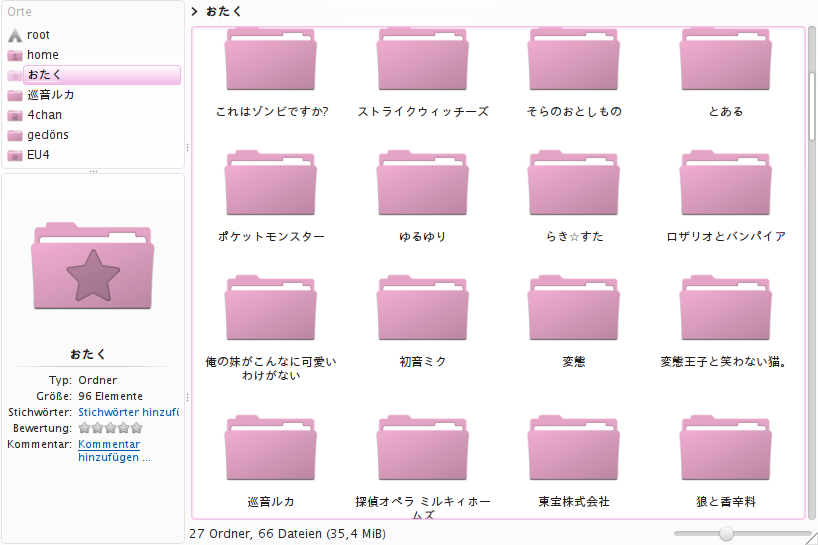Click the おたく breadcrumb location
Viewport: 818px width, 545px height.
click(x=223, y=11)
